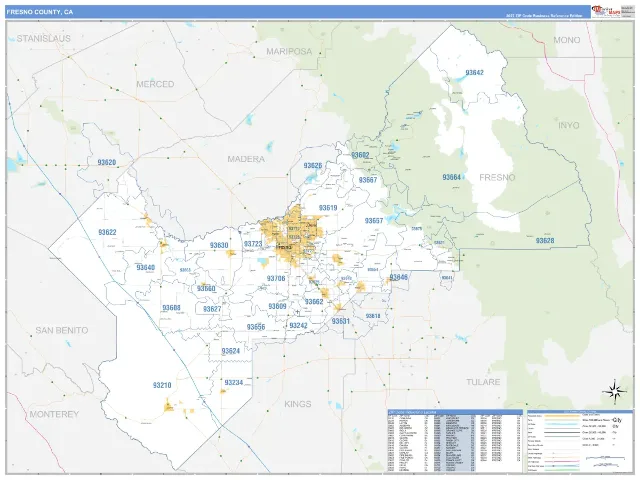Click ZIP code label 93628
640x480 pixels.
(x=545, y=240)
